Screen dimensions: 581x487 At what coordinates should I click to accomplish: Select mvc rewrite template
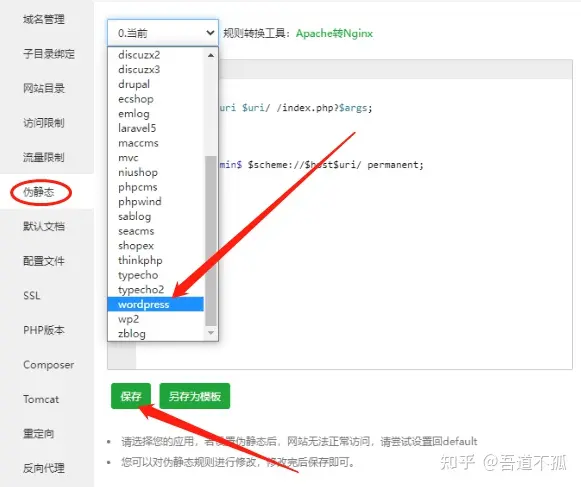[156, 158]
